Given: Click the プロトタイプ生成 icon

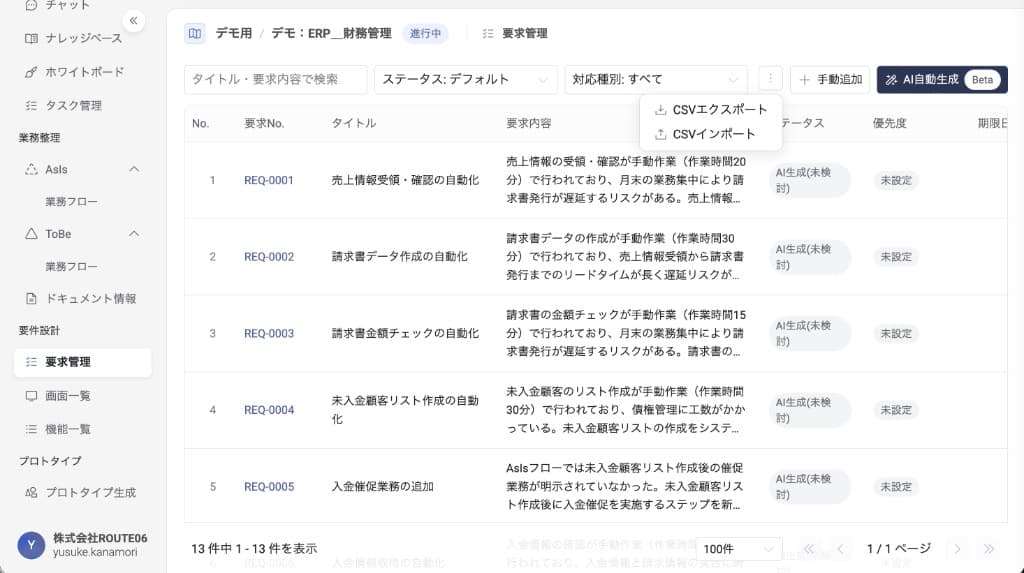Looking at the screenshot, I should (31, 493).
